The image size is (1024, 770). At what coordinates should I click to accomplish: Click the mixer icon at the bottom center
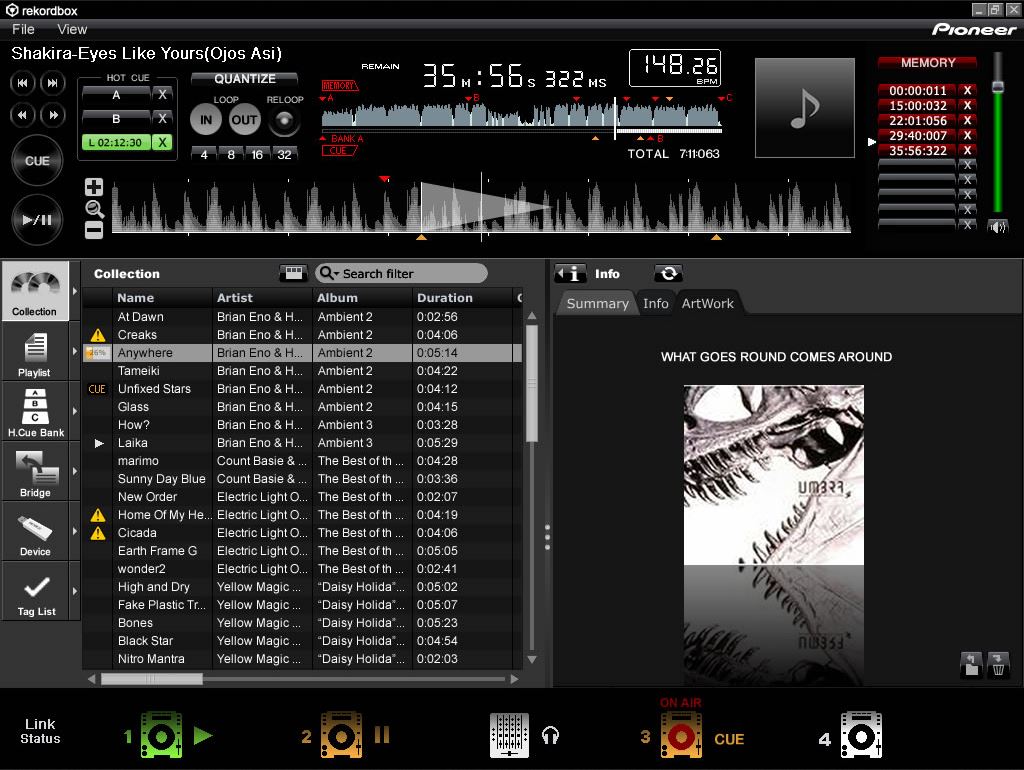click(509, 733)
